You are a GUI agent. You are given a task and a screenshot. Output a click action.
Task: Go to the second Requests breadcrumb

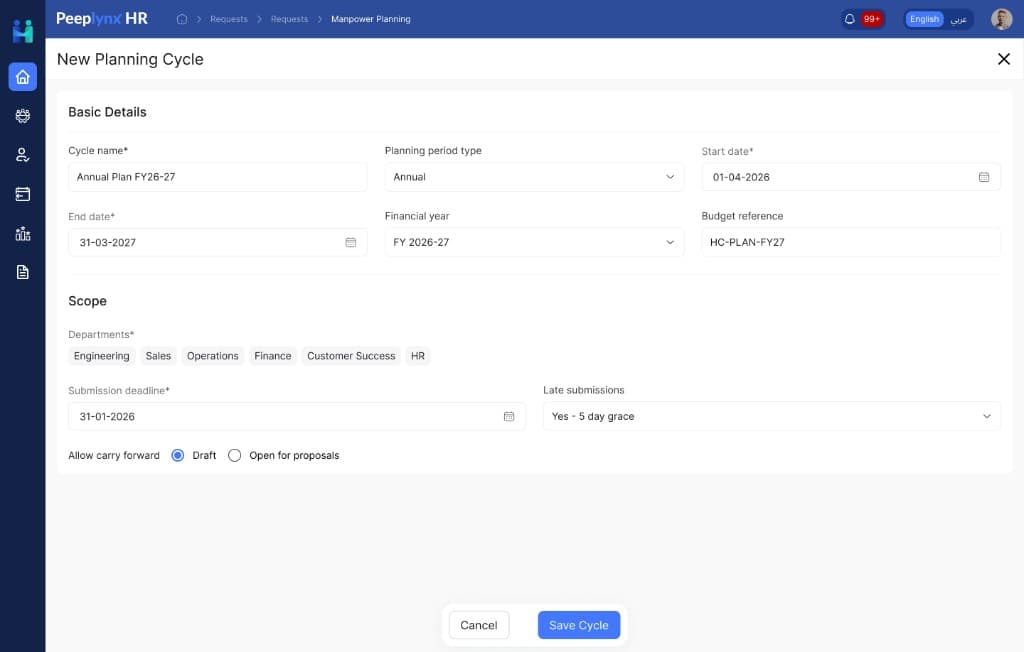[x=289, y=19]
